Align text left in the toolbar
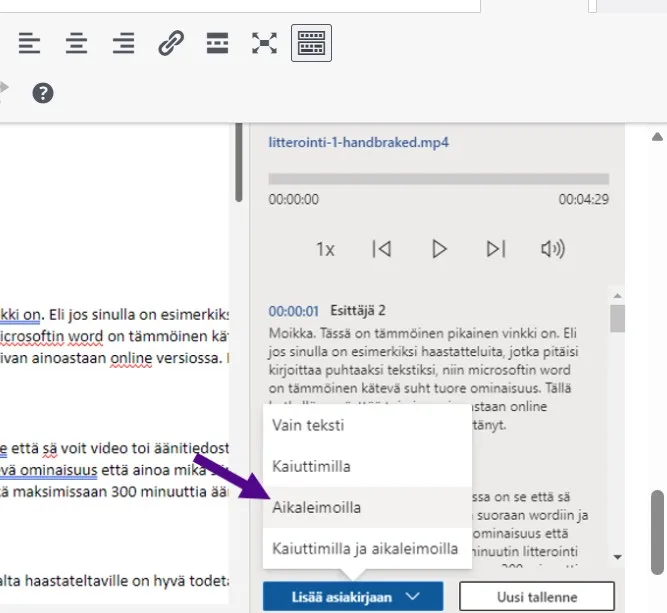 tap(29, 43)
